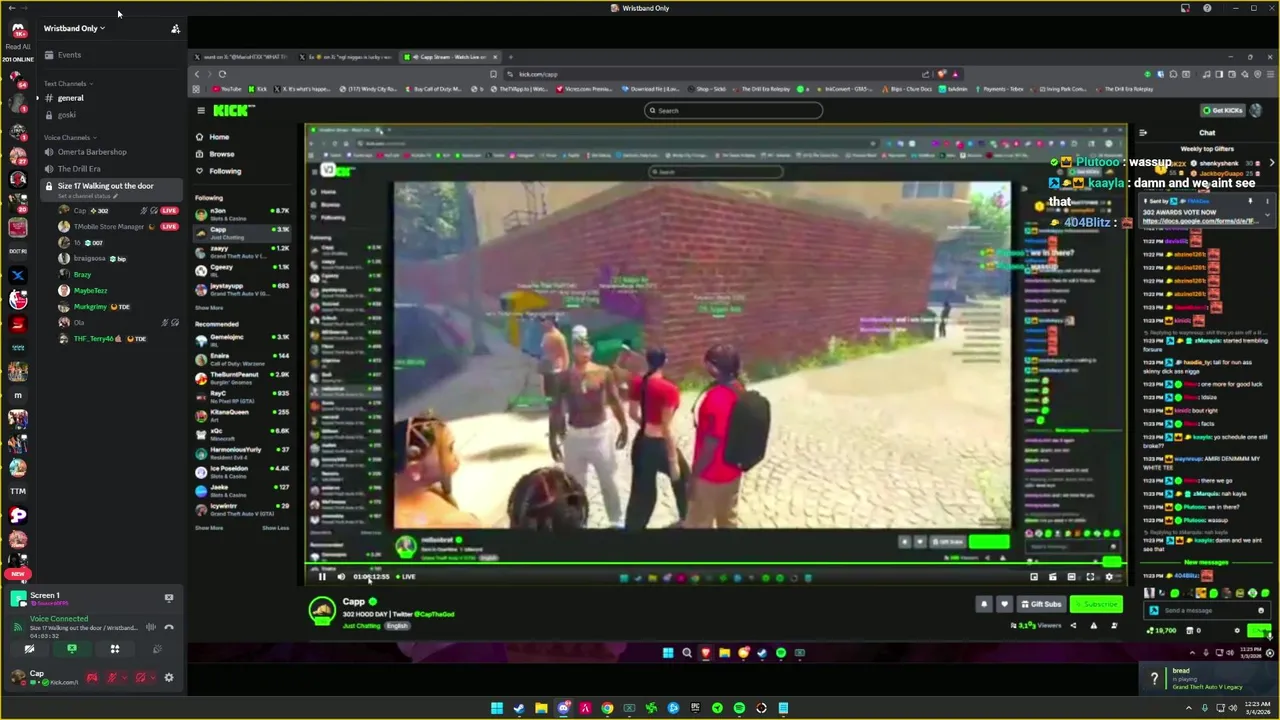The image size is (1280, 720).
Task: Open Discord Direct Messages home icon
Action: (x=18, y=29)
